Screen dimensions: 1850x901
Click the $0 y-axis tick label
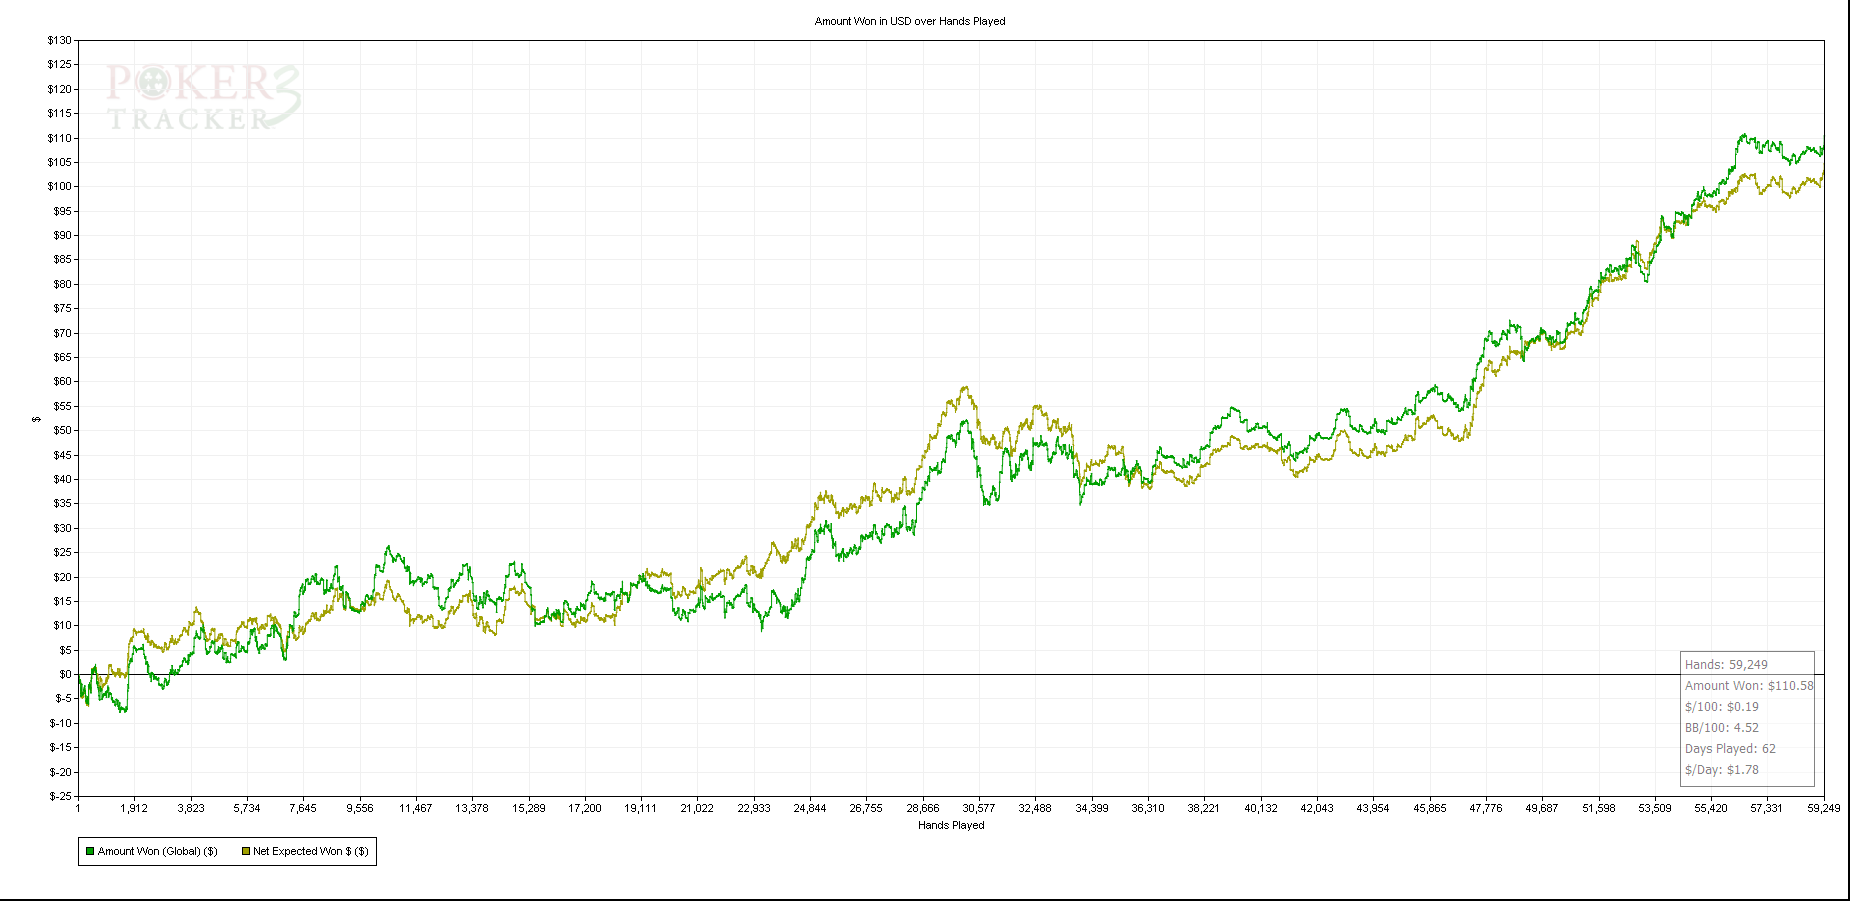click(x=65, y=674)
